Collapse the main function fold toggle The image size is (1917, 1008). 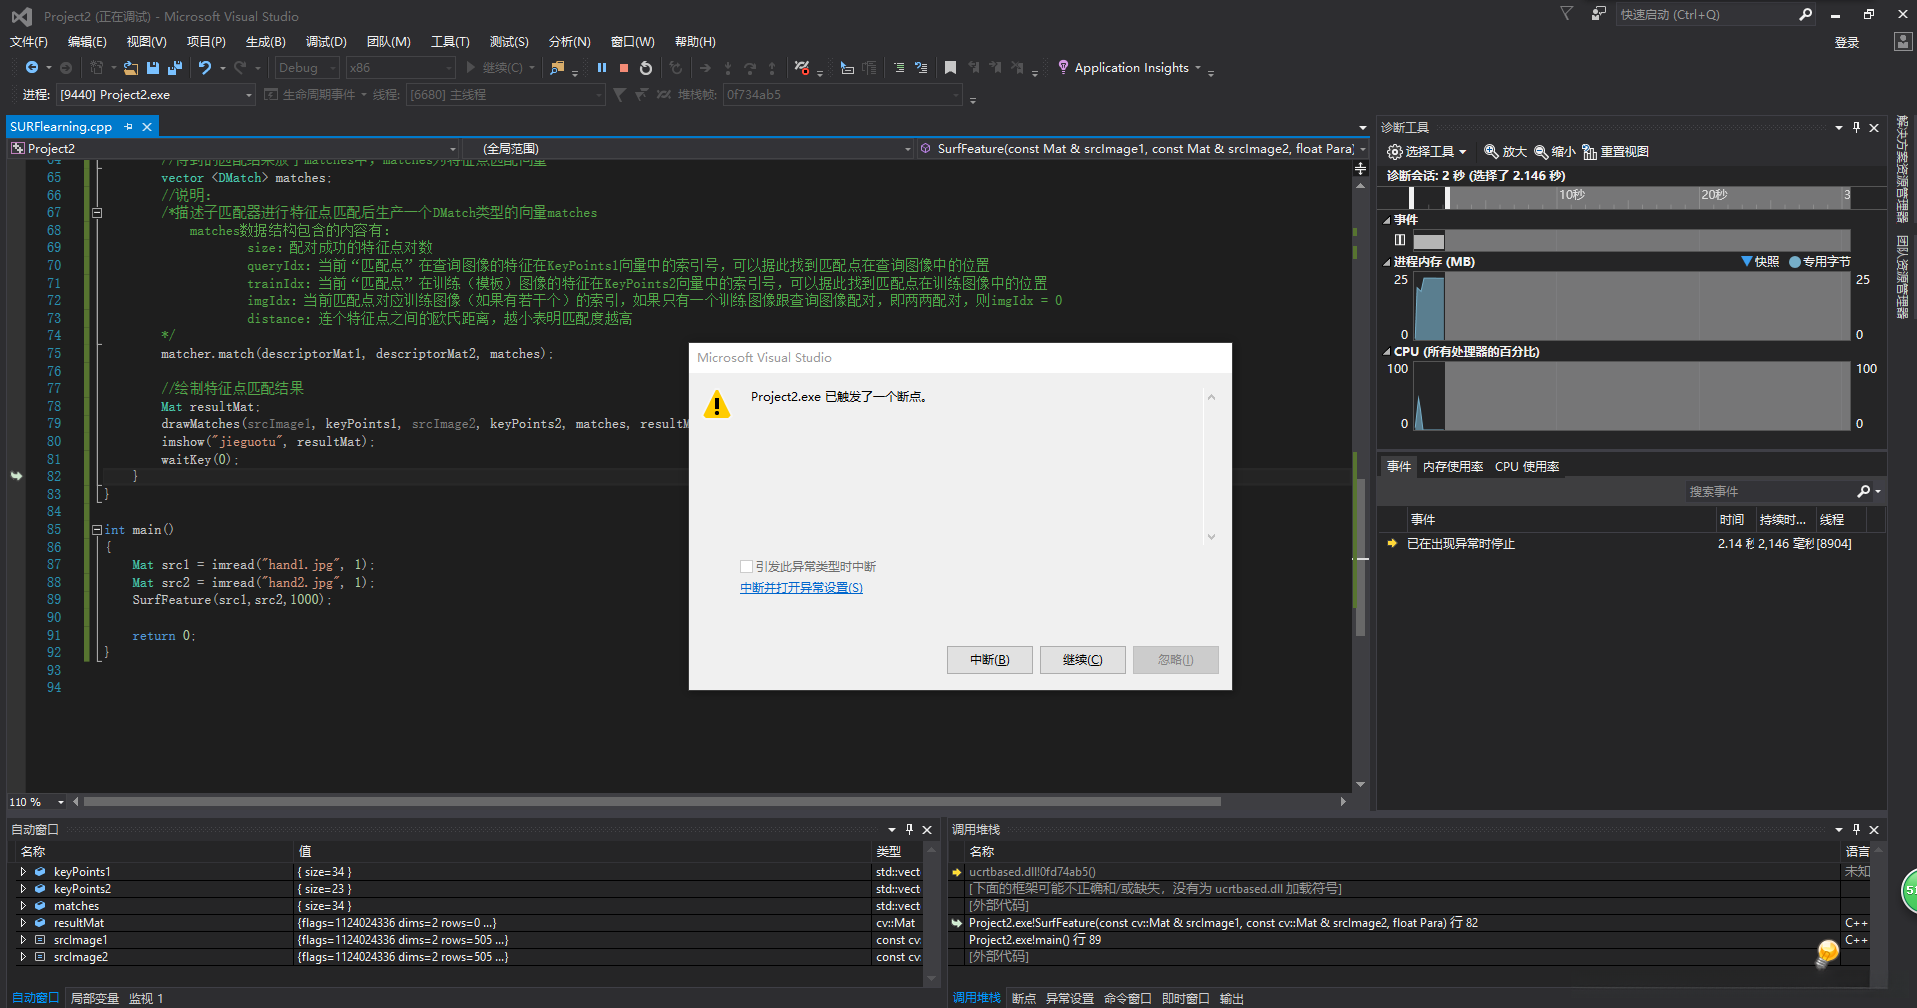[97, 530]
